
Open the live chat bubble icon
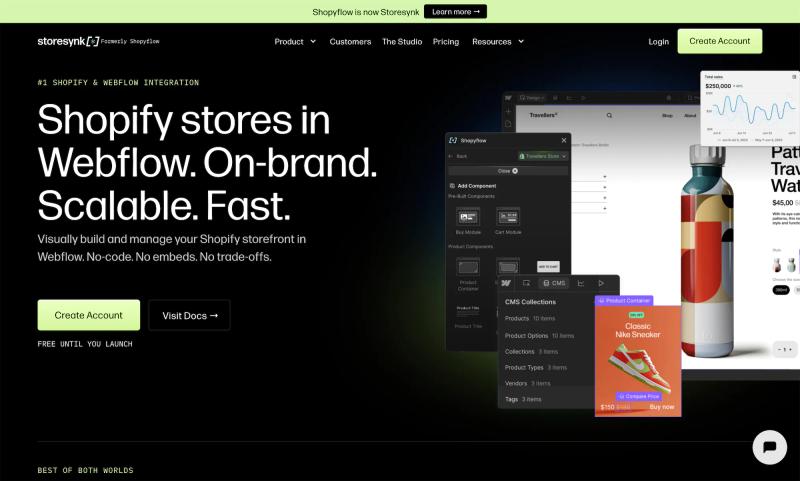[x=769, y=447]
